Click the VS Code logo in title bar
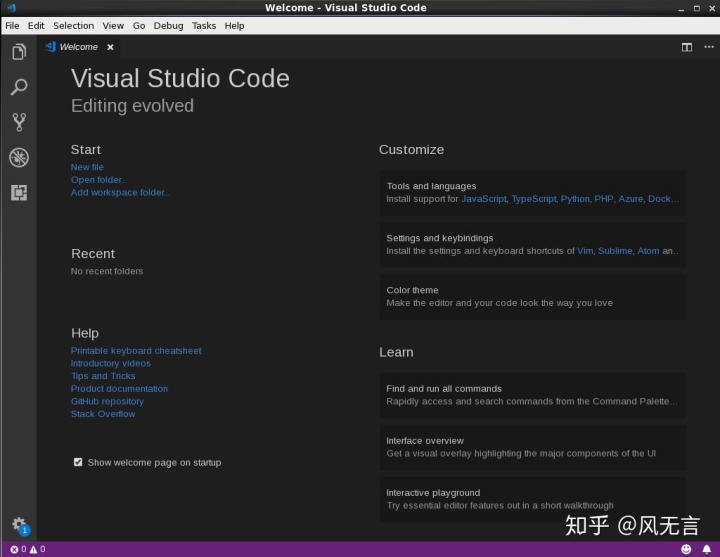 tap(12, 8)
